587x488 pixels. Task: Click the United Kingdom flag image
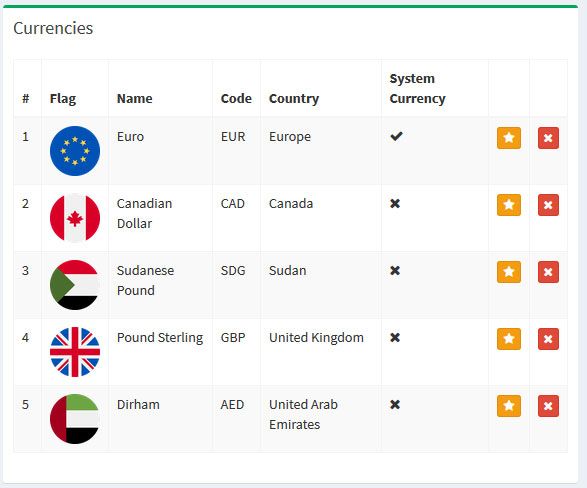tap(75, 352)
